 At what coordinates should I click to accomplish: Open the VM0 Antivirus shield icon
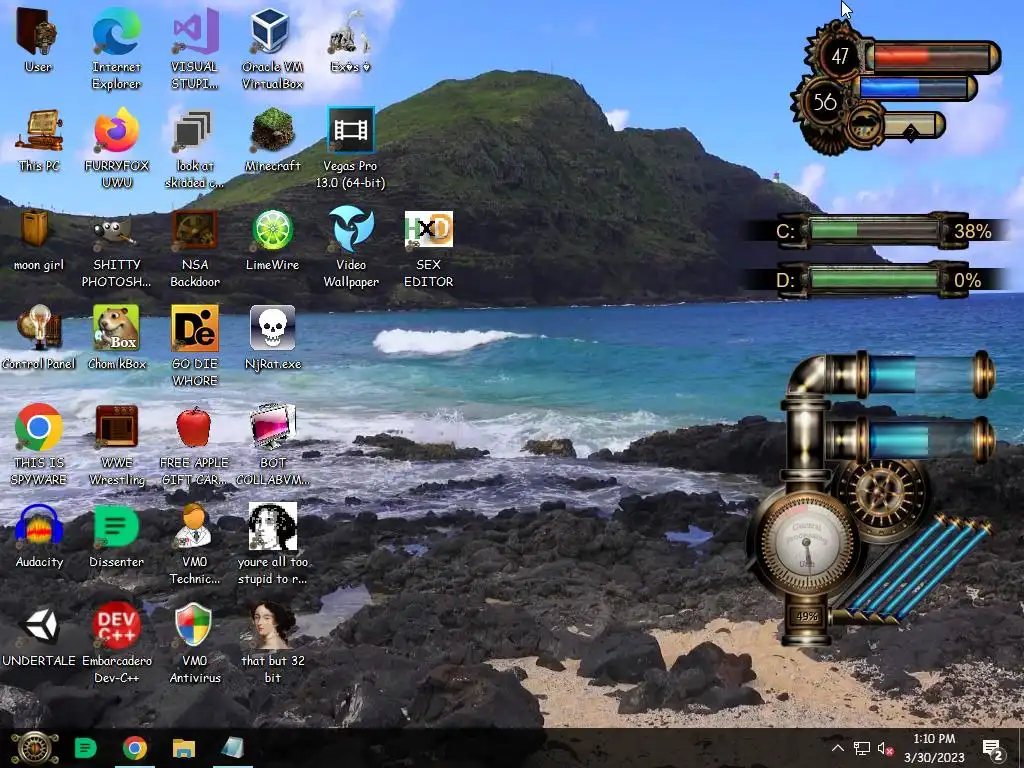coord(194,643)
